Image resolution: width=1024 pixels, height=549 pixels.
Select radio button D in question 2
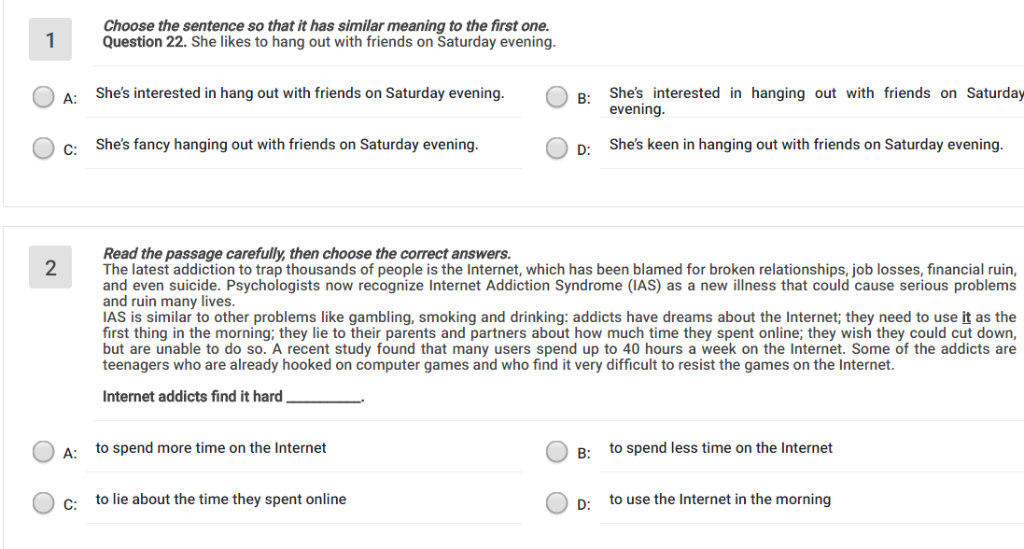[x=556, y=503]
